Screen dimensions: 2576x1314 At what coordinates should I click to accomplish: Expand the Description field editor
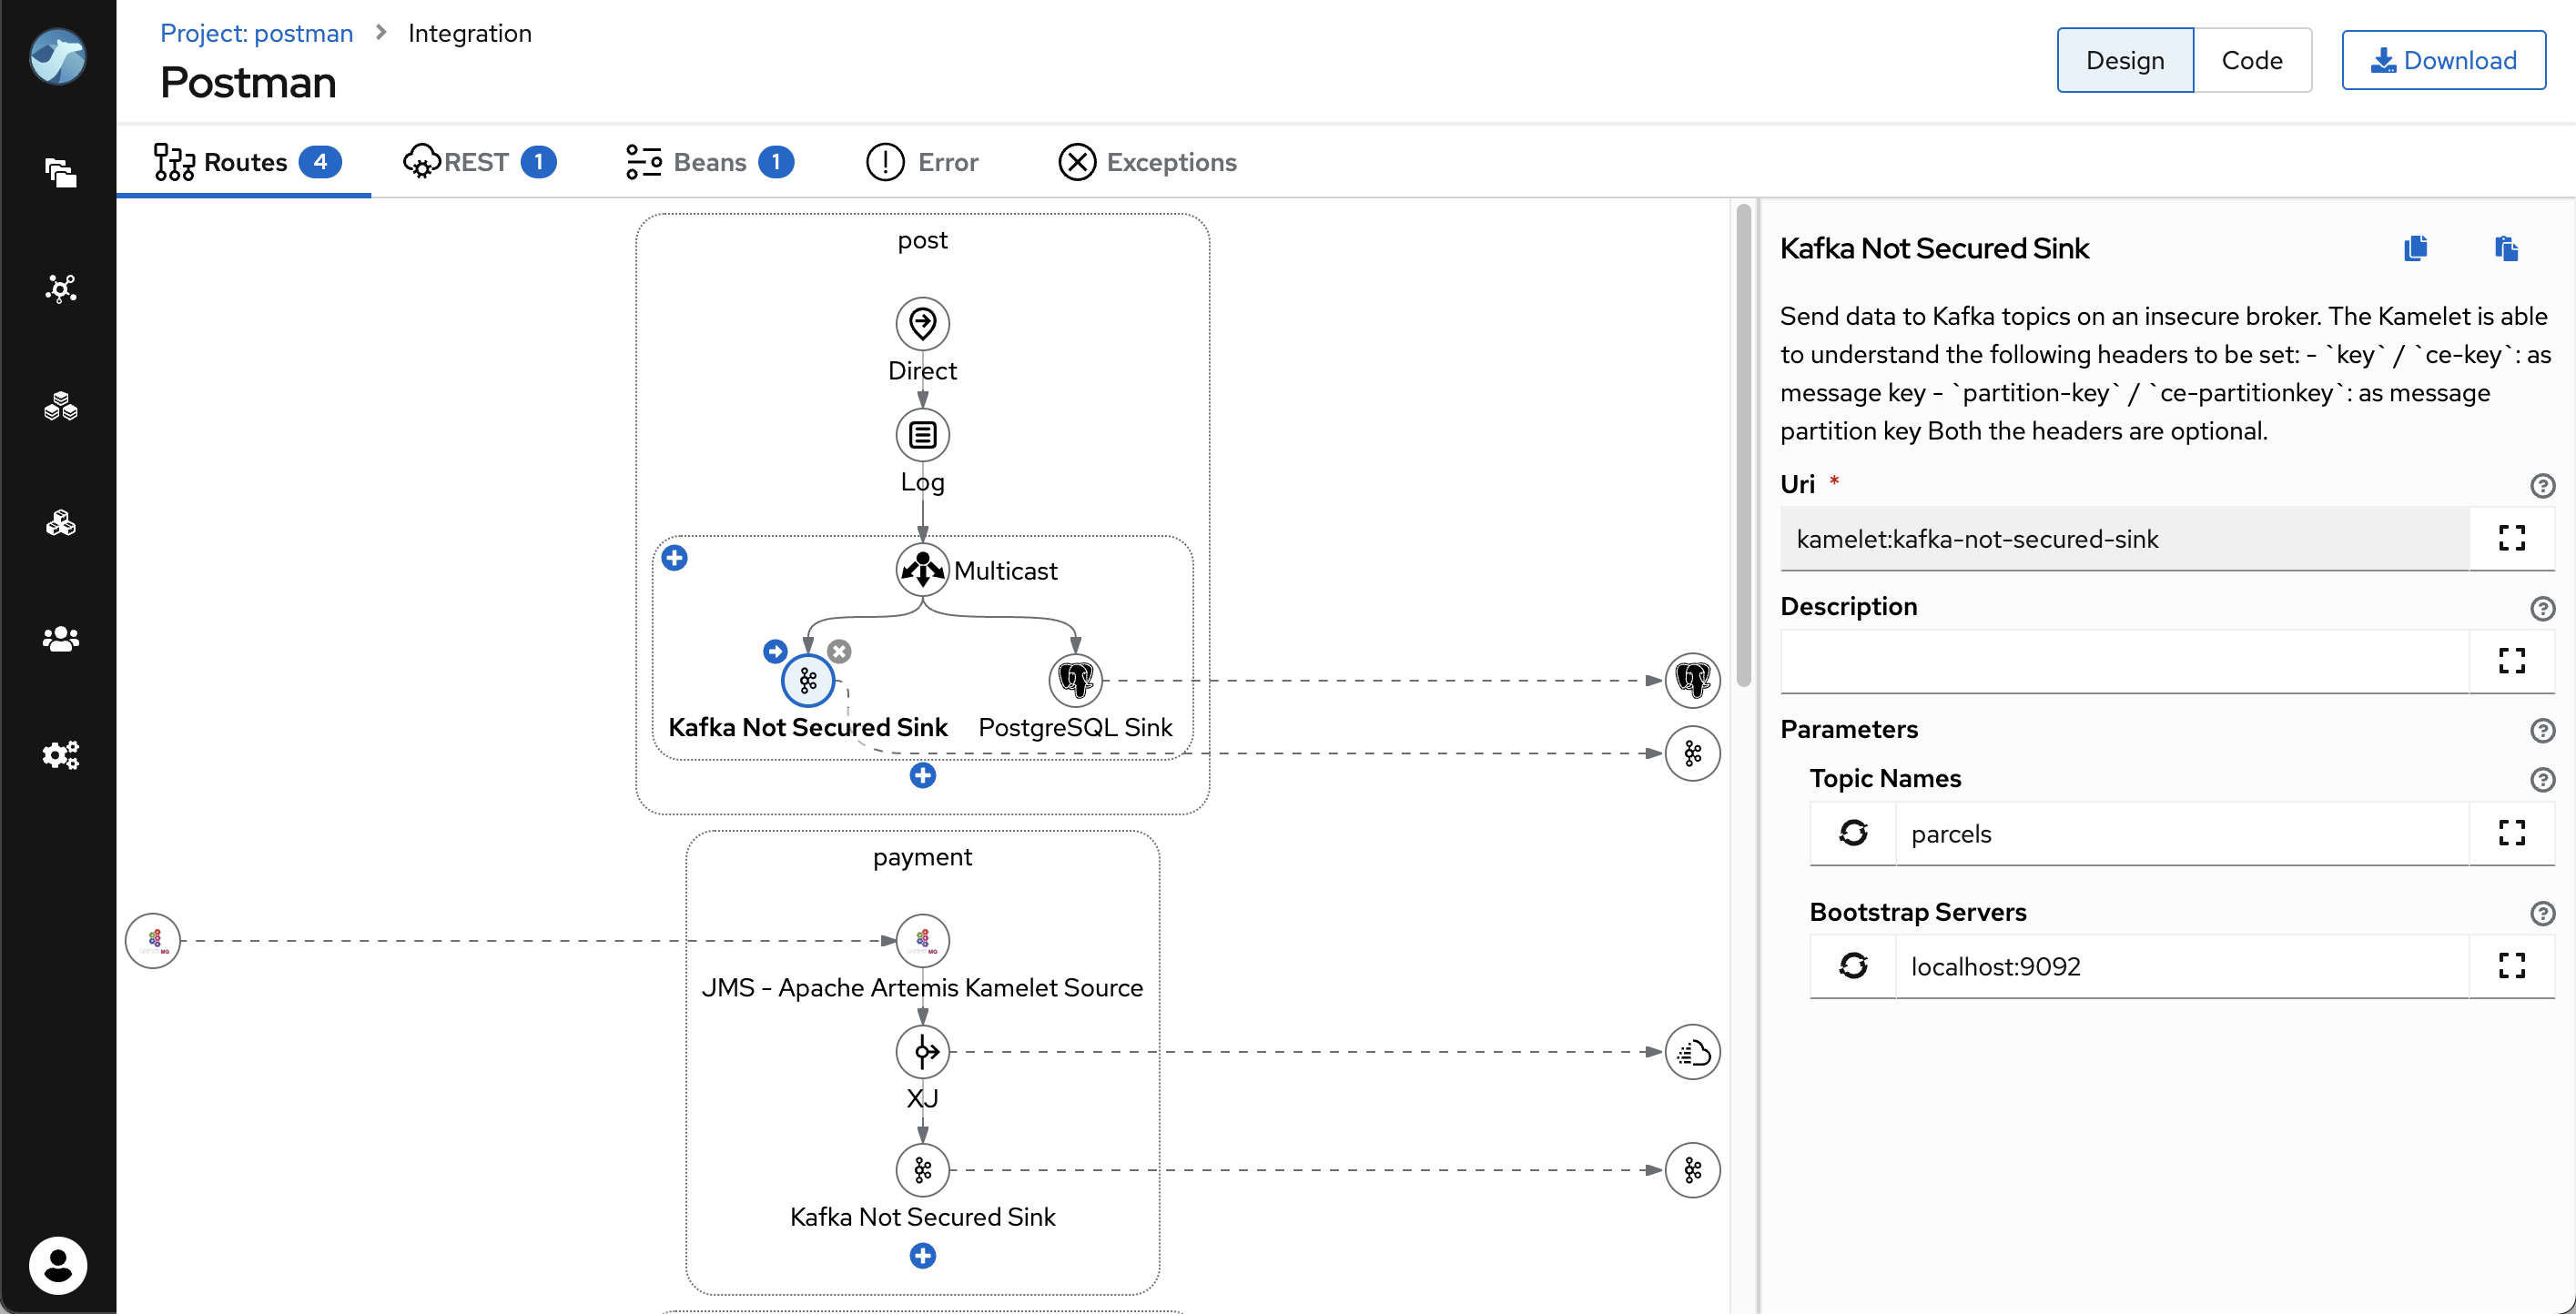pos(2511,661)
